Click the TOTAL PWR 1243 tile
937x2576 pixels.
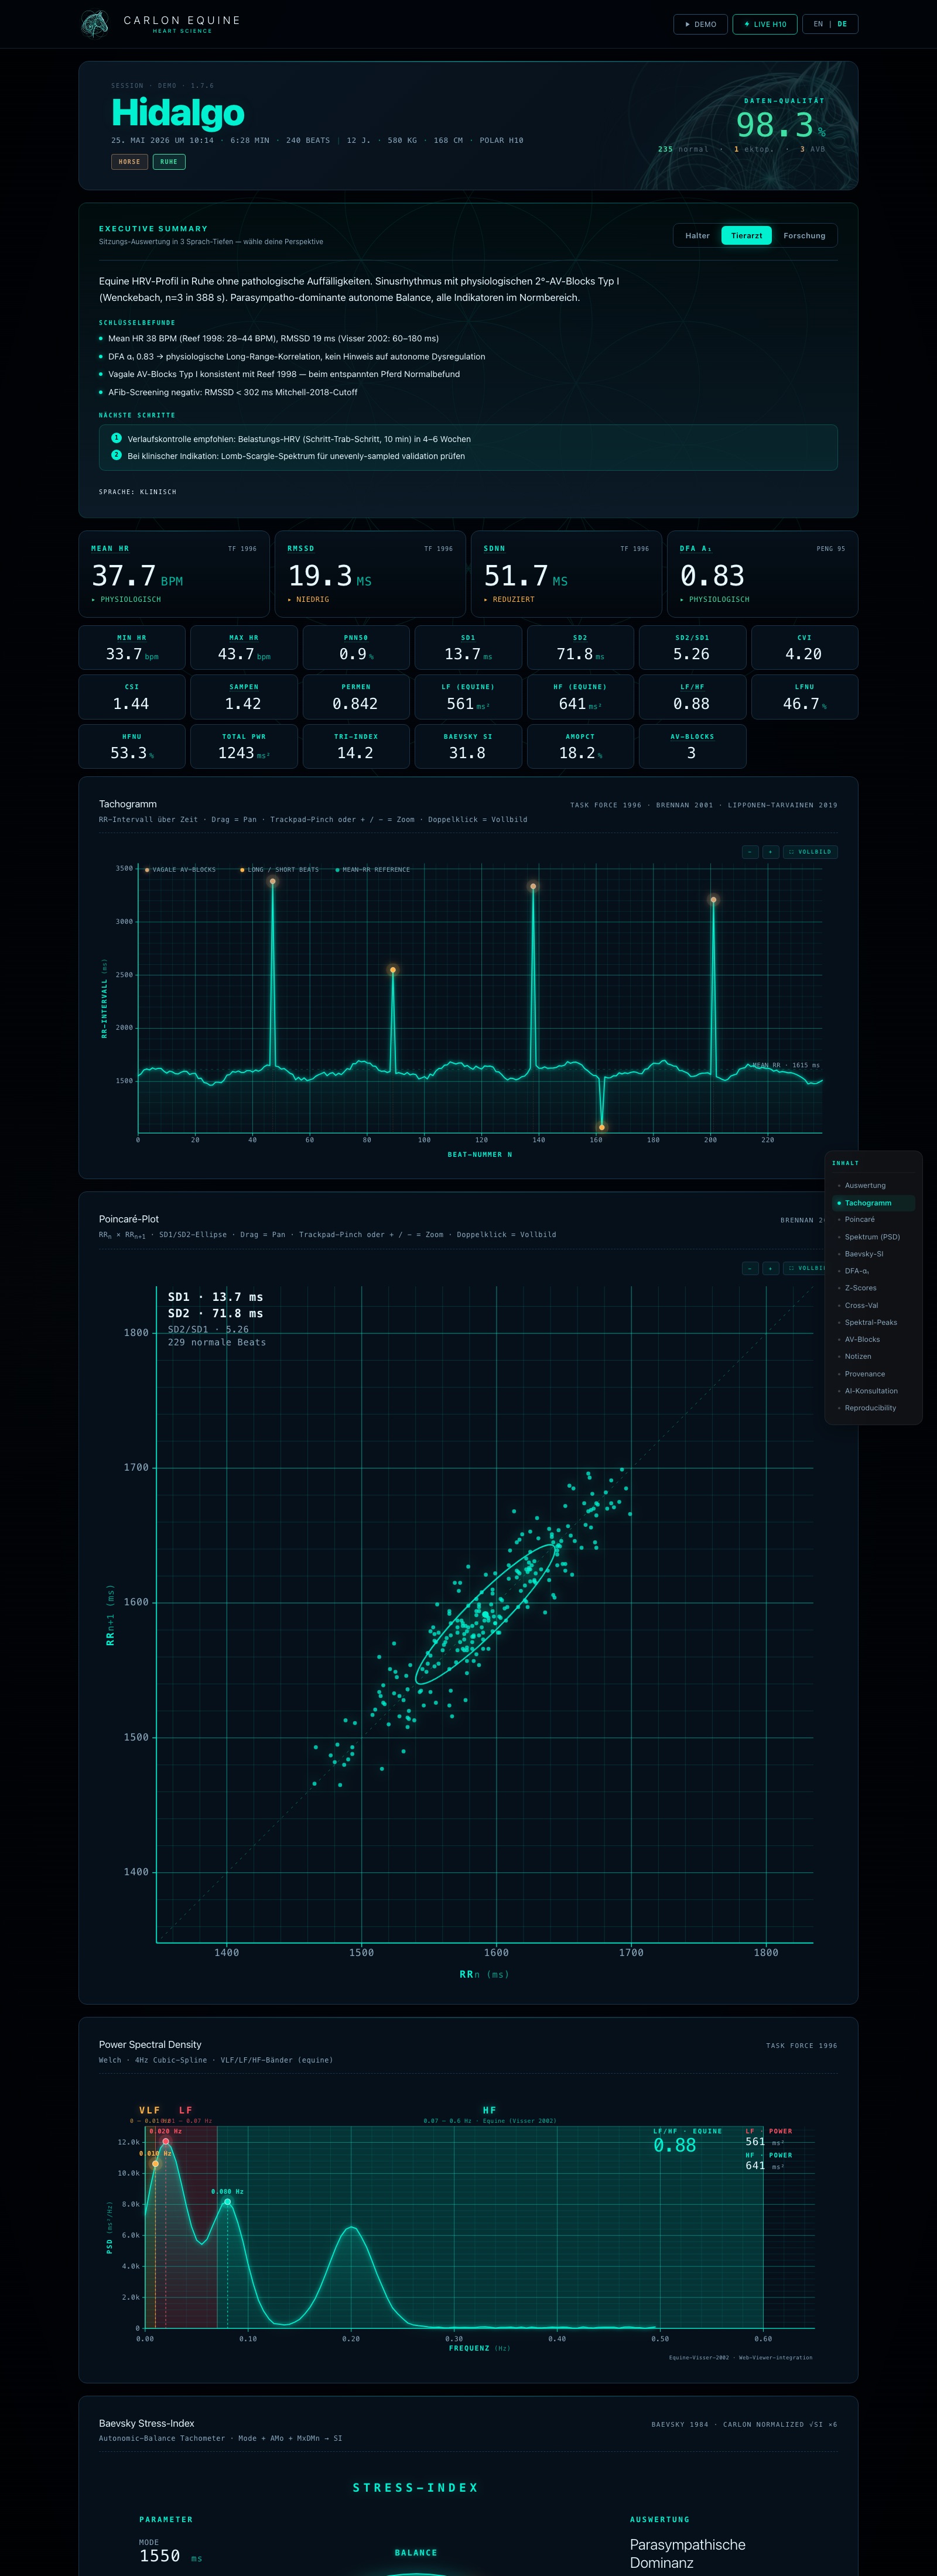(x=244, y=746)
